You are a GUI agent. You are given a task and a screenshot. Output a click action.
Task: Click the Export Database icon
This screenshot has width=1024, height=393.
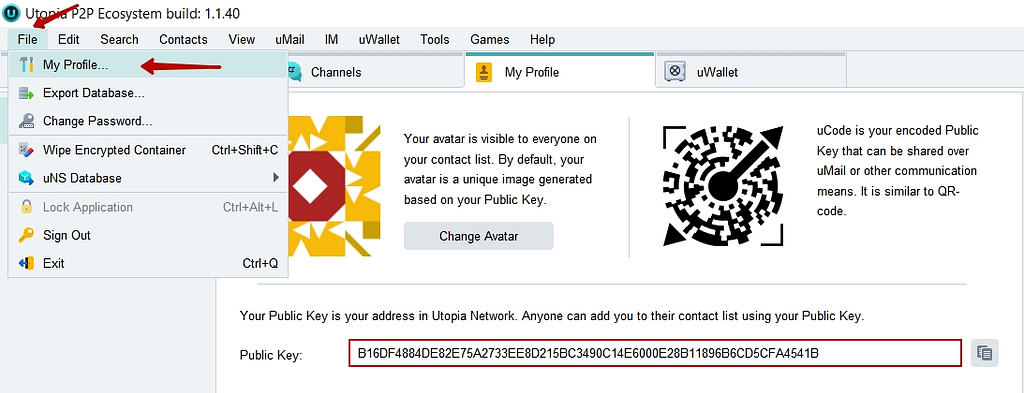coord(27,93)
